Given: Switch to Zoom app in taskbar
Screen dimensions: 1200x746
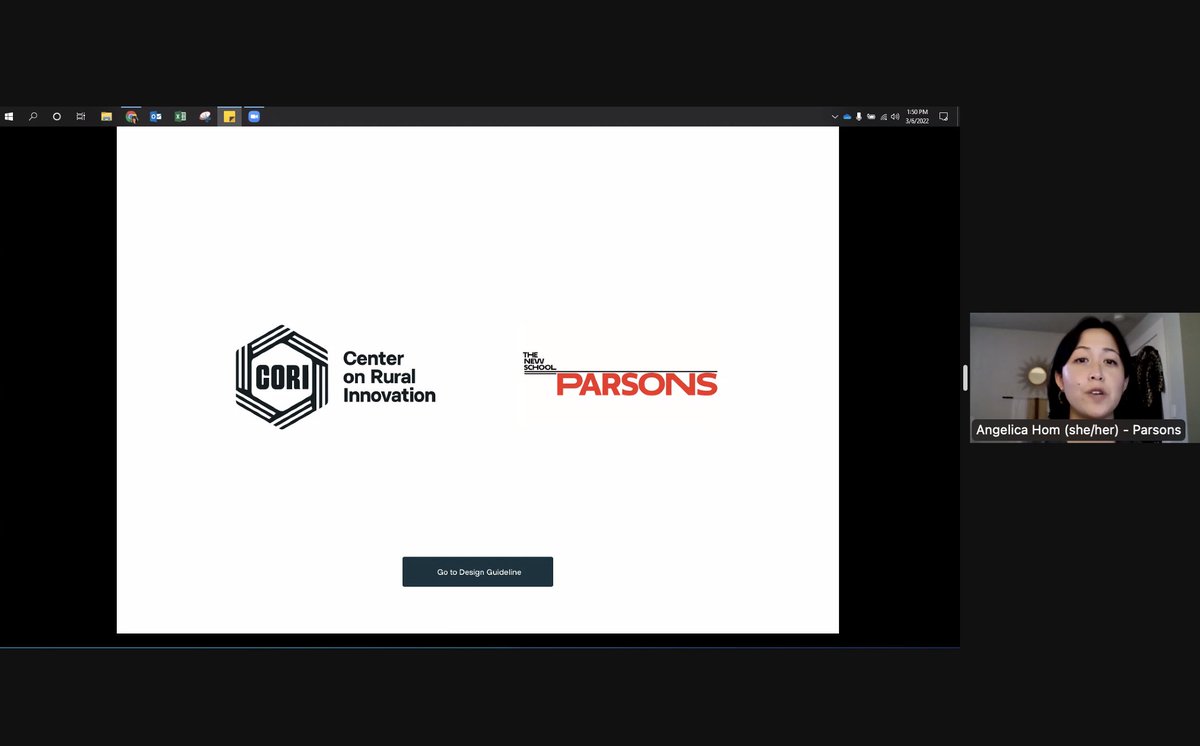Looking at the screenshot, I should pyautogui.click(x=254, y=117).
